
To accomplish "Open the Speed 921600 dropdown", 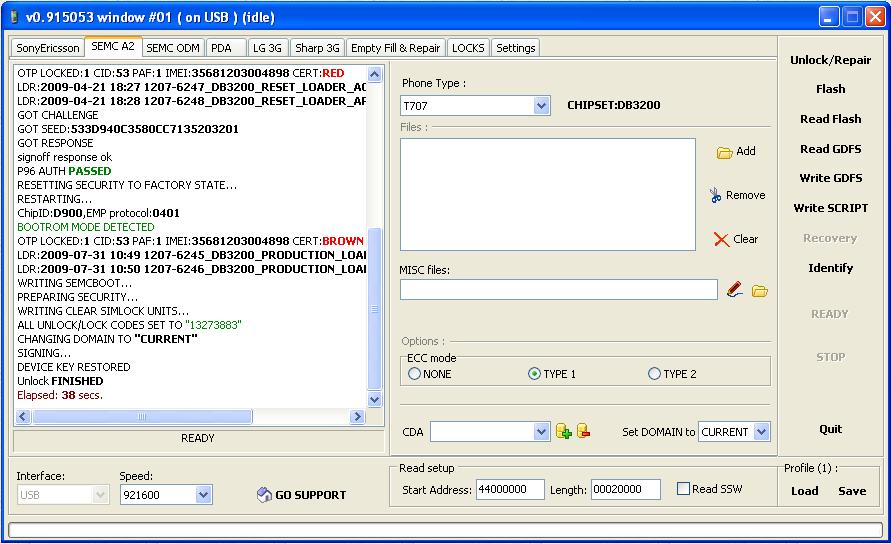I will tap(203, 495).
